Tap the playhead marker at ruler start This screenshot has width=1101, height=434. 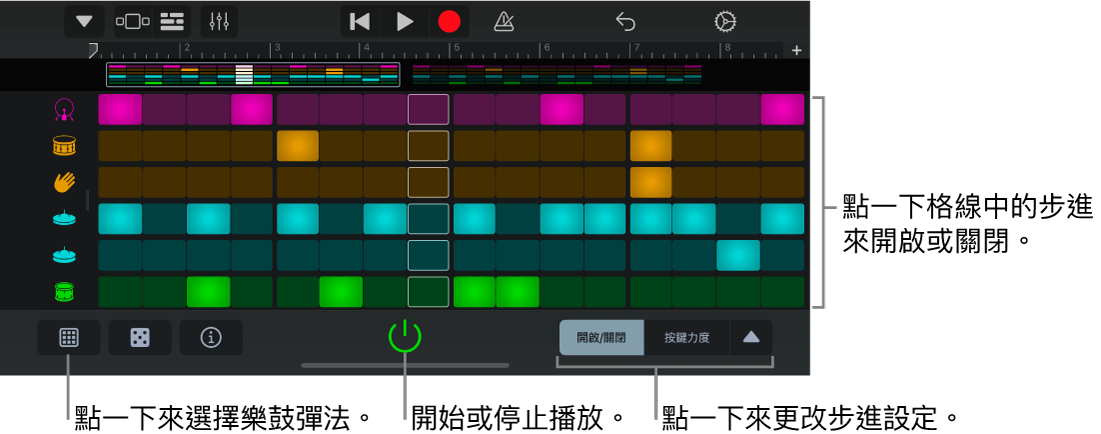pyautogui.click(x=93, y=49)
